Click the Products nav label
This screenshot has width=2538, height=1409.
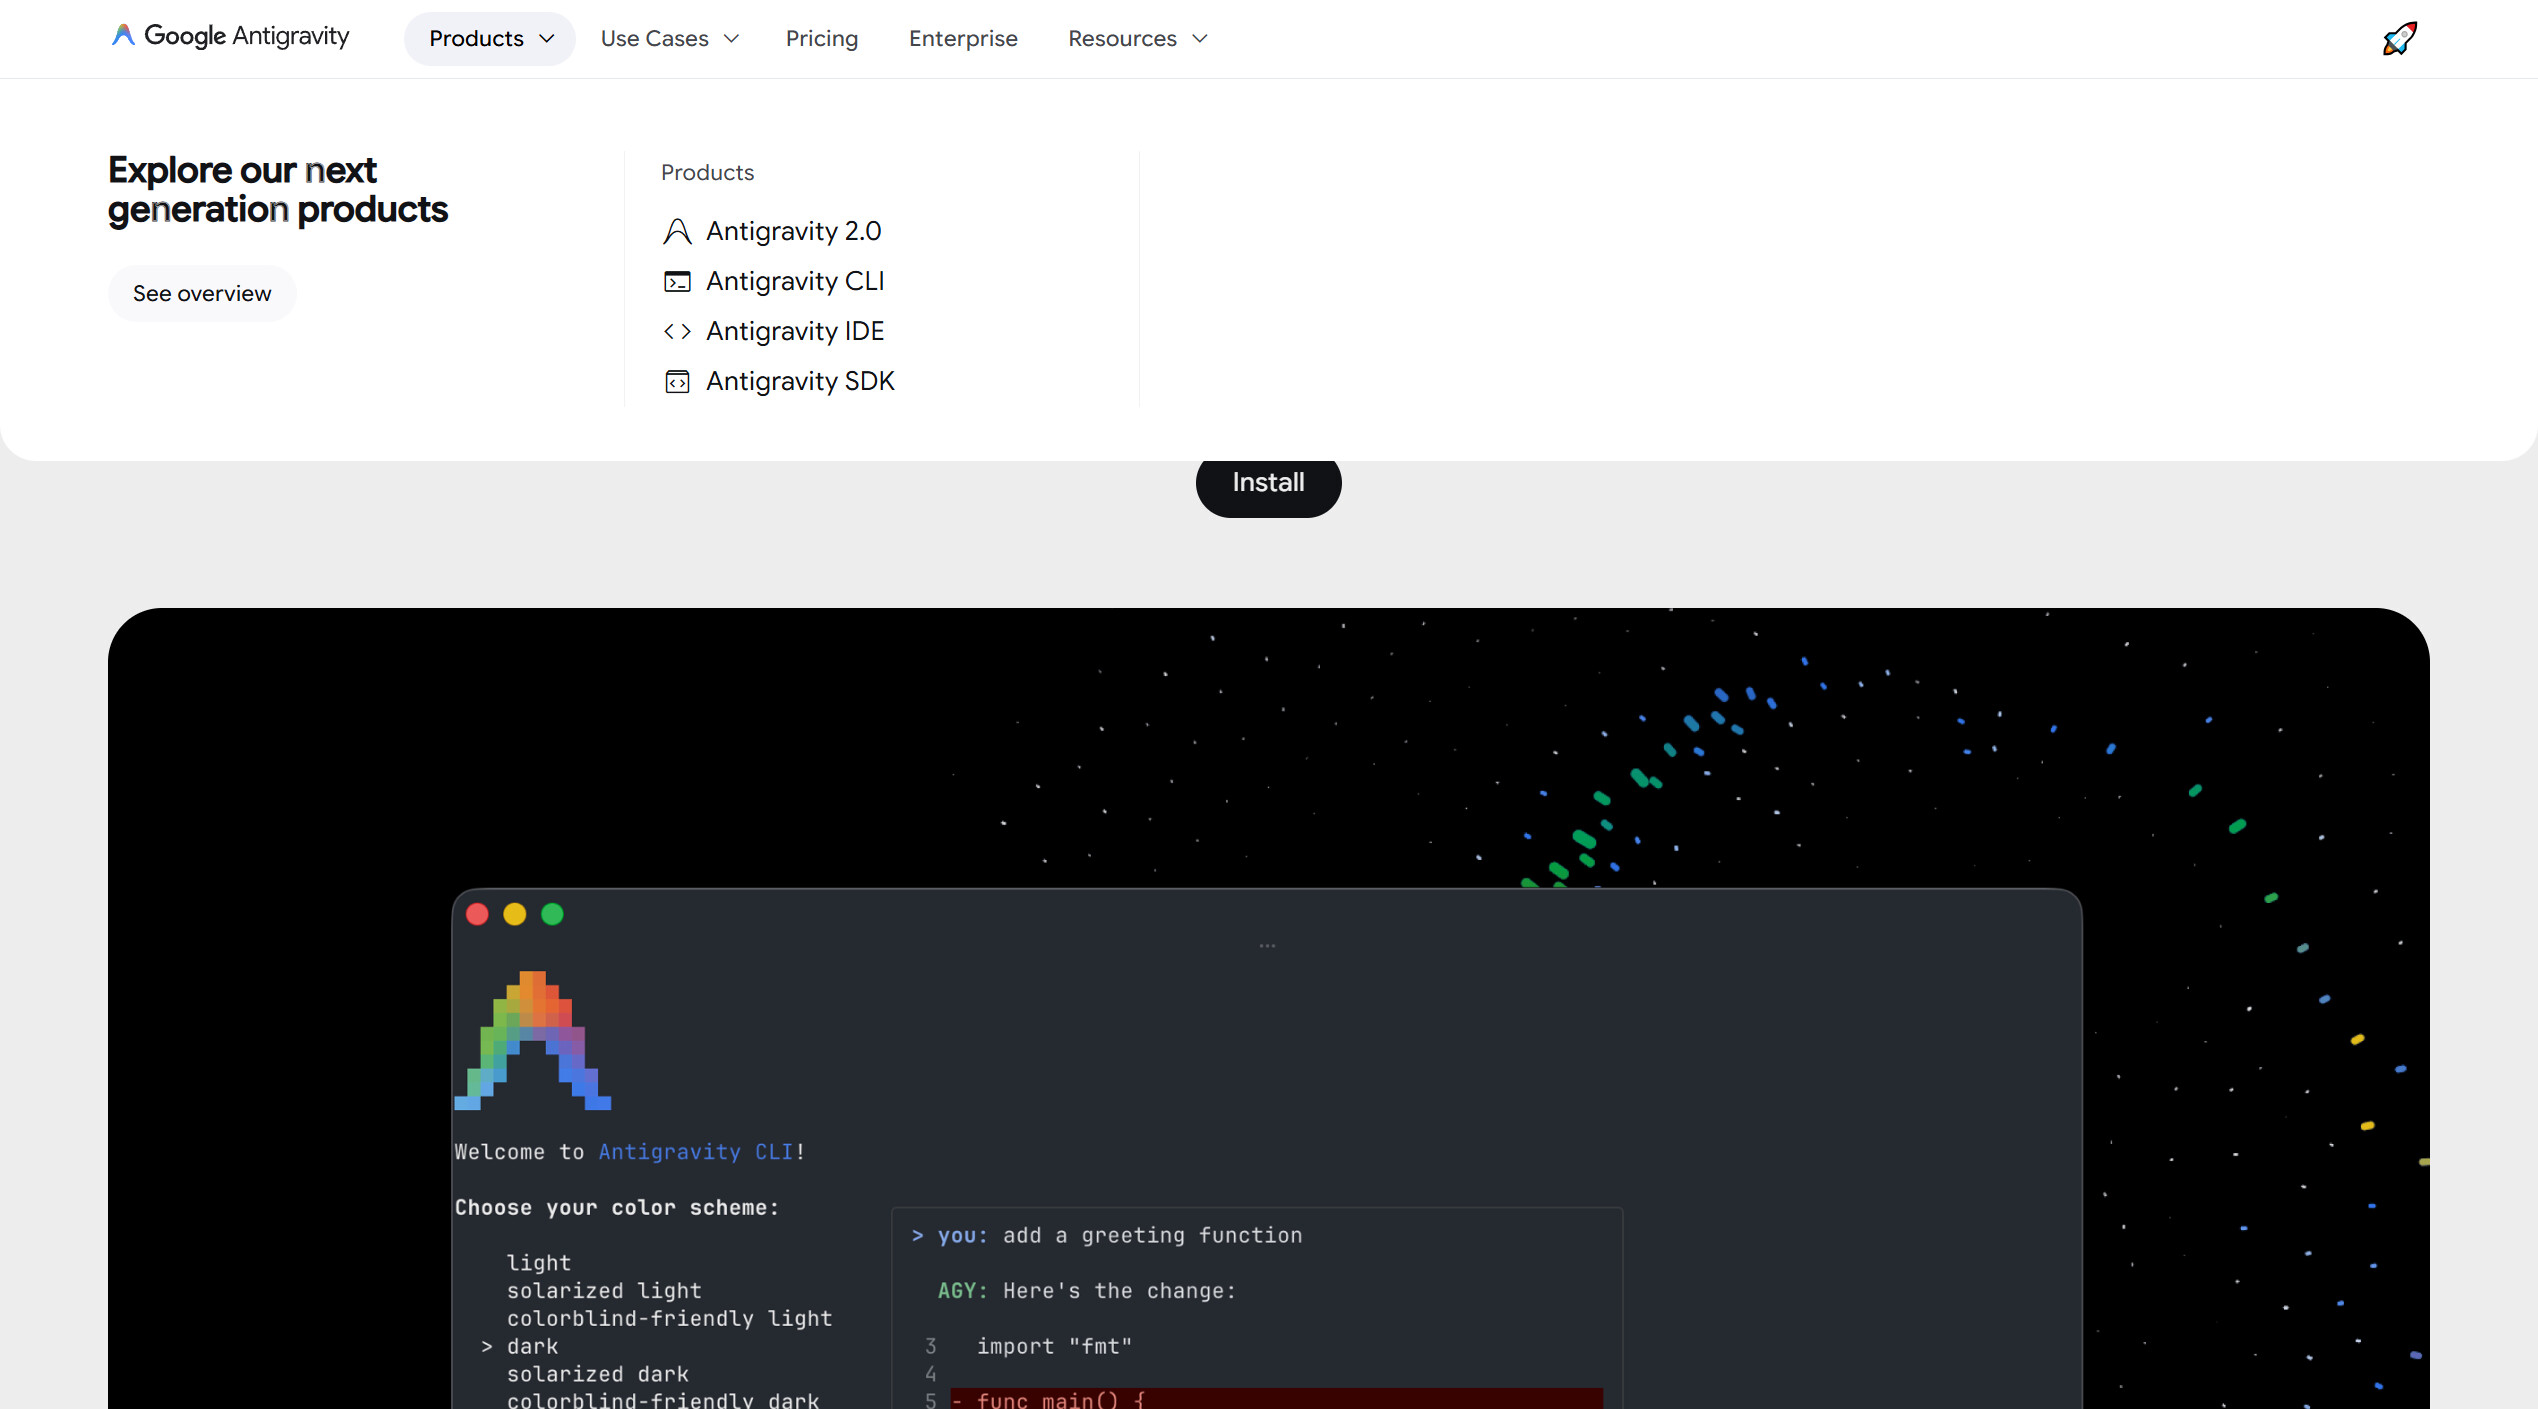pos(476,39)
